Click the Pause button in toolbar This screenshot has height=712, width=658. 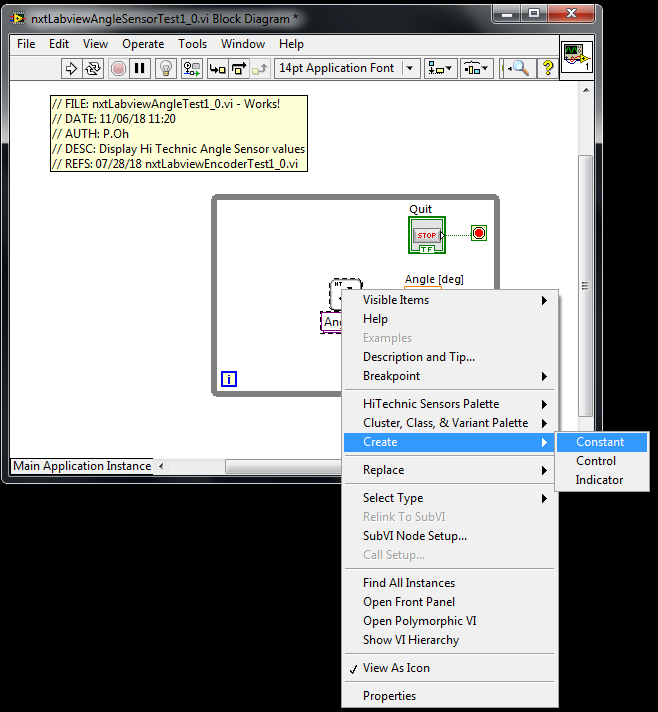[x=139, y=69]
